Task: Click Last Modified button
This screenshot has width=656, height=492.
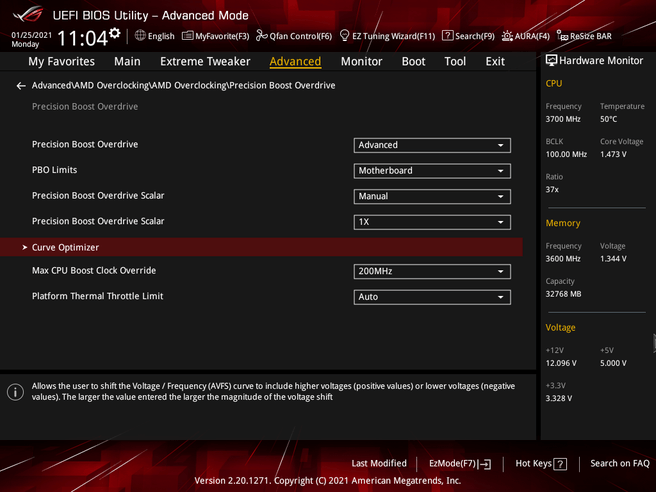Action: (379, 464)
